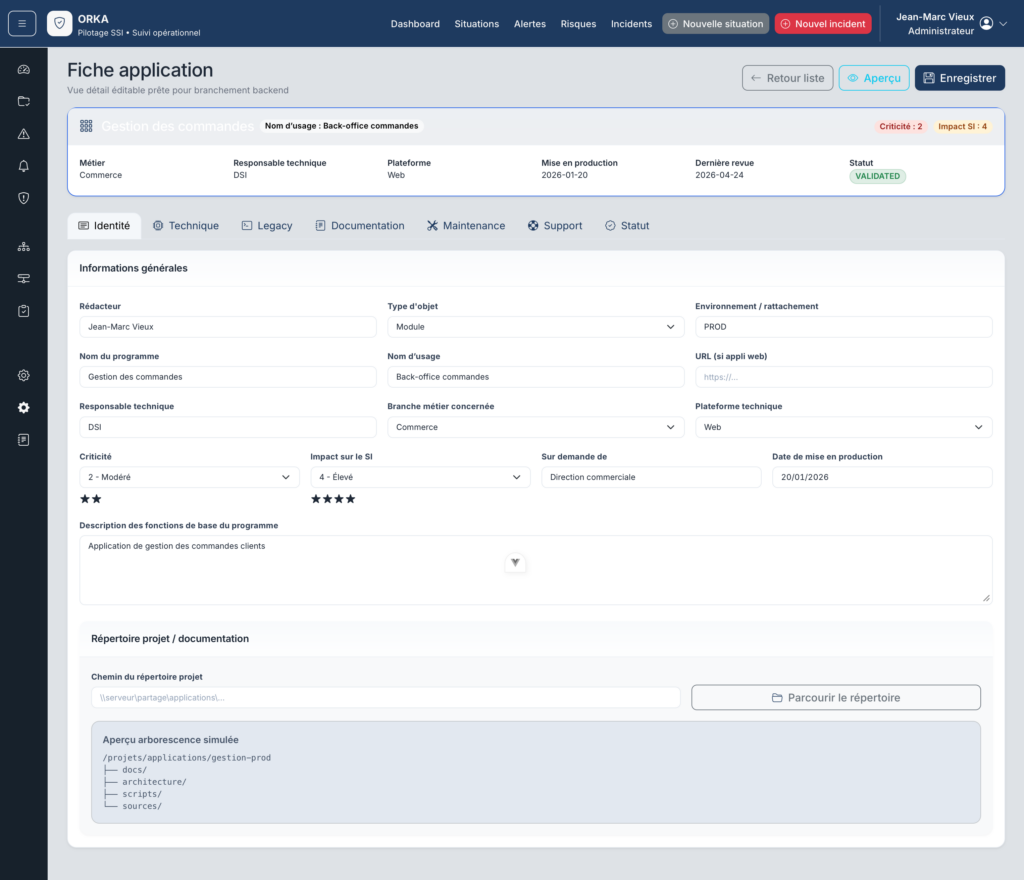Click the Nouvel incident button

[x=823, y=24]
